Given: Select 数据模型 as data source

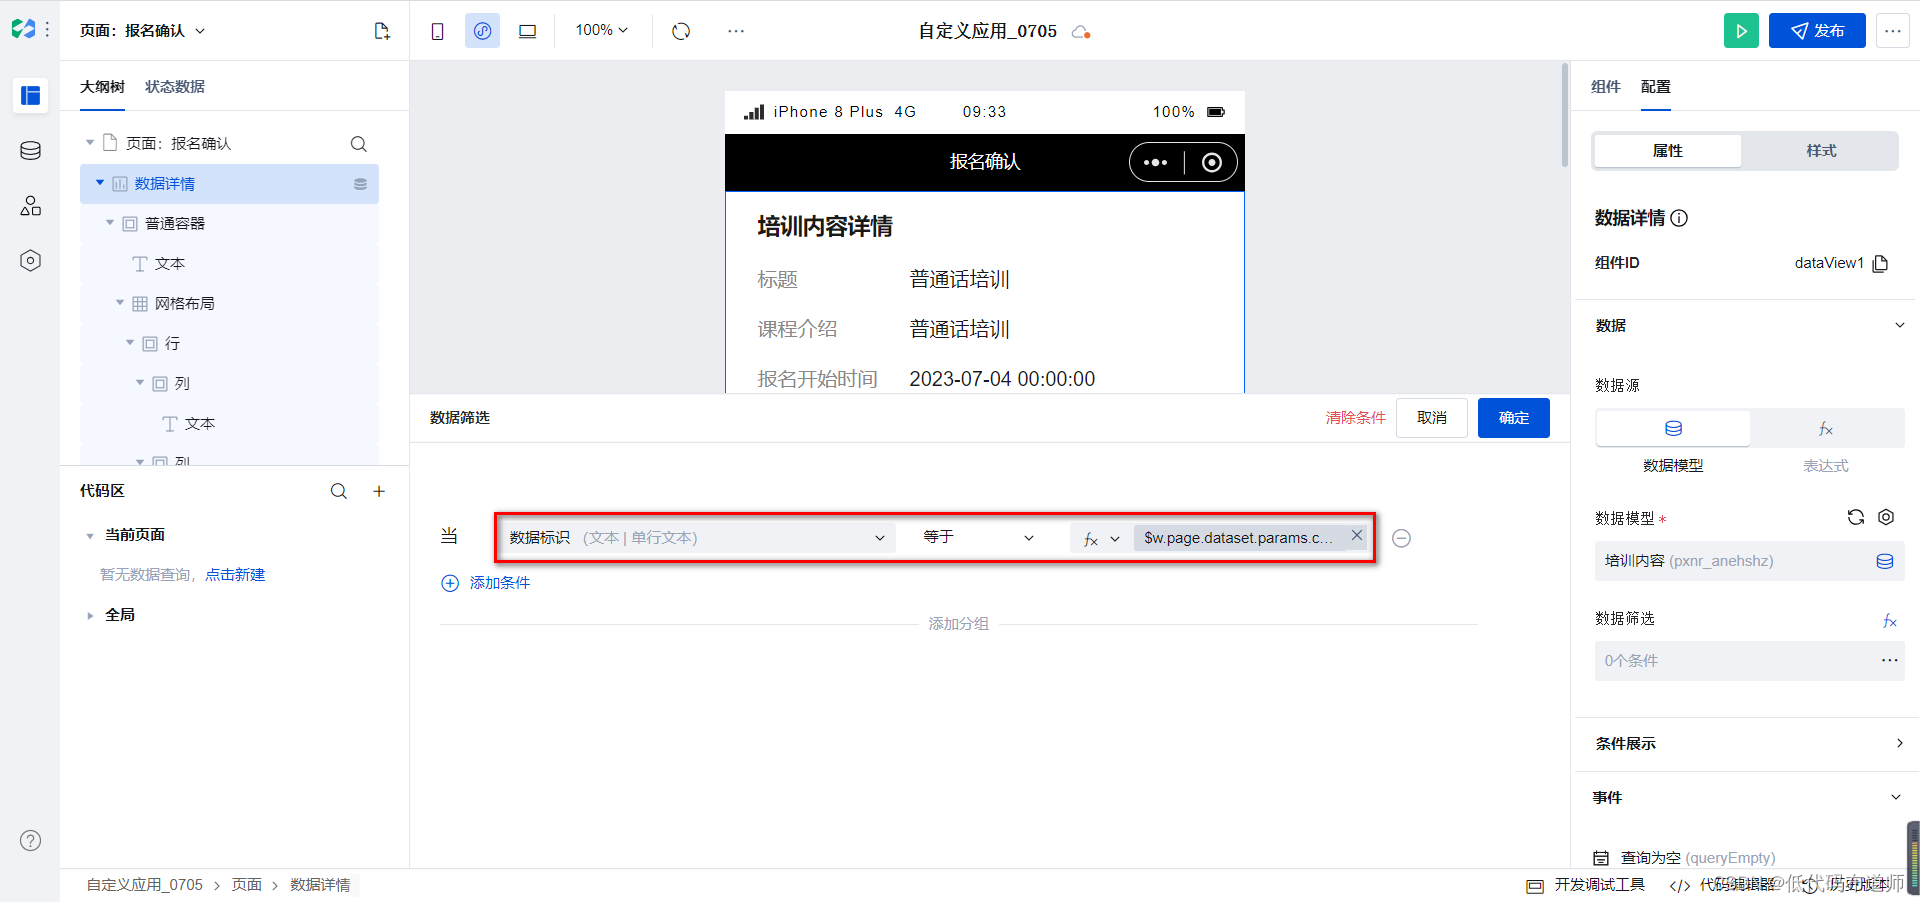Looking at the screenshot, I should [x=1673, y=428].
